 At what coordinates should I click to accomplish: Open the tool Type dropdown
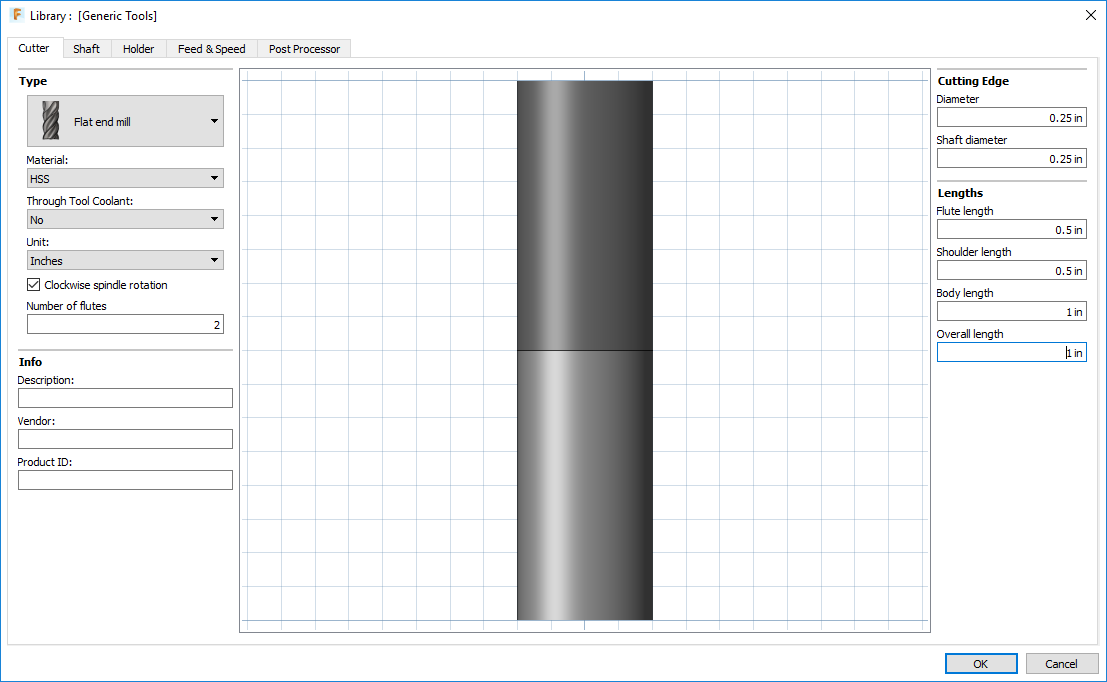pyautogui.click(x=125, y=121)
